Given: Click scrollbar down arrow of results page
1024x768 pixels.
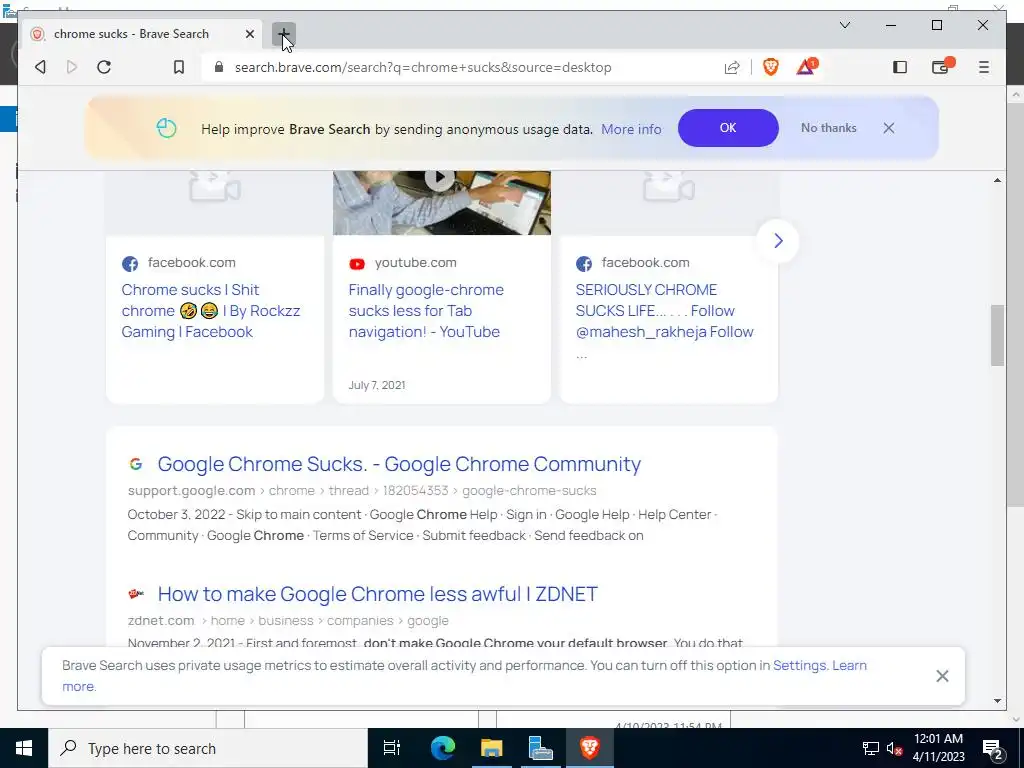Looking at the screenshot, I should 997,701.
